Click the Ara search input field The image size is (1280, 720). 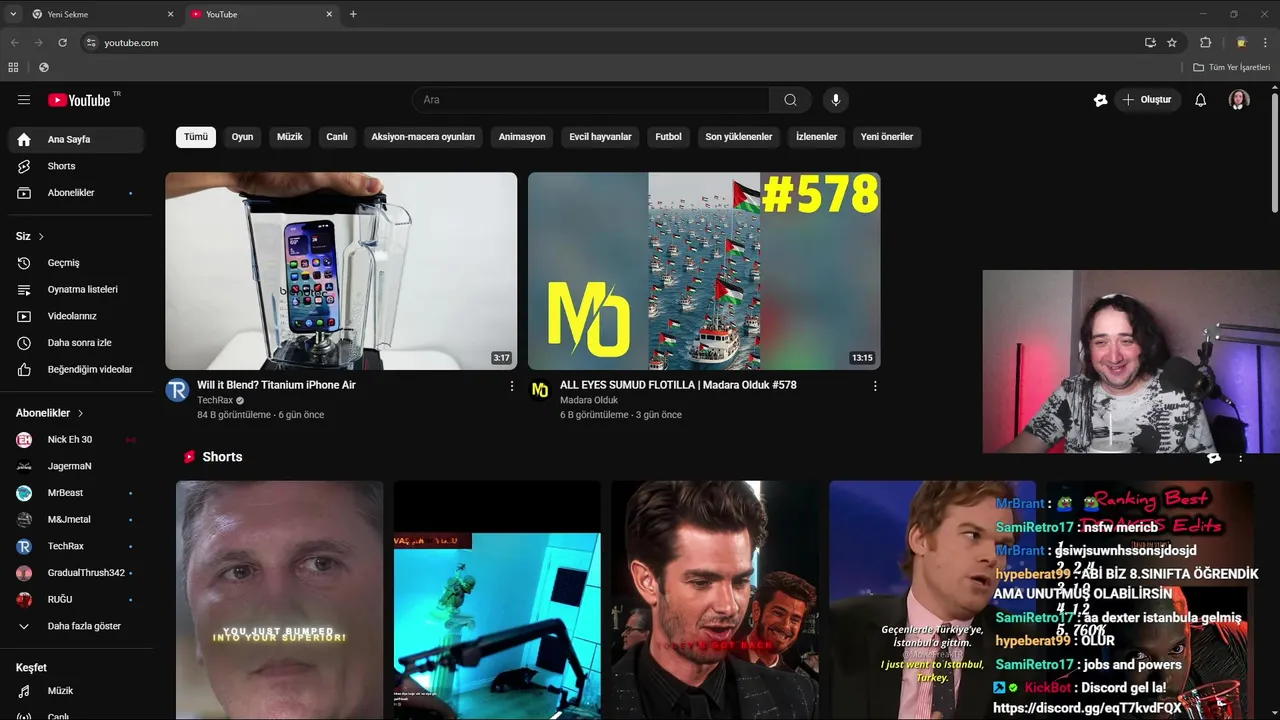tap(590, 100)
